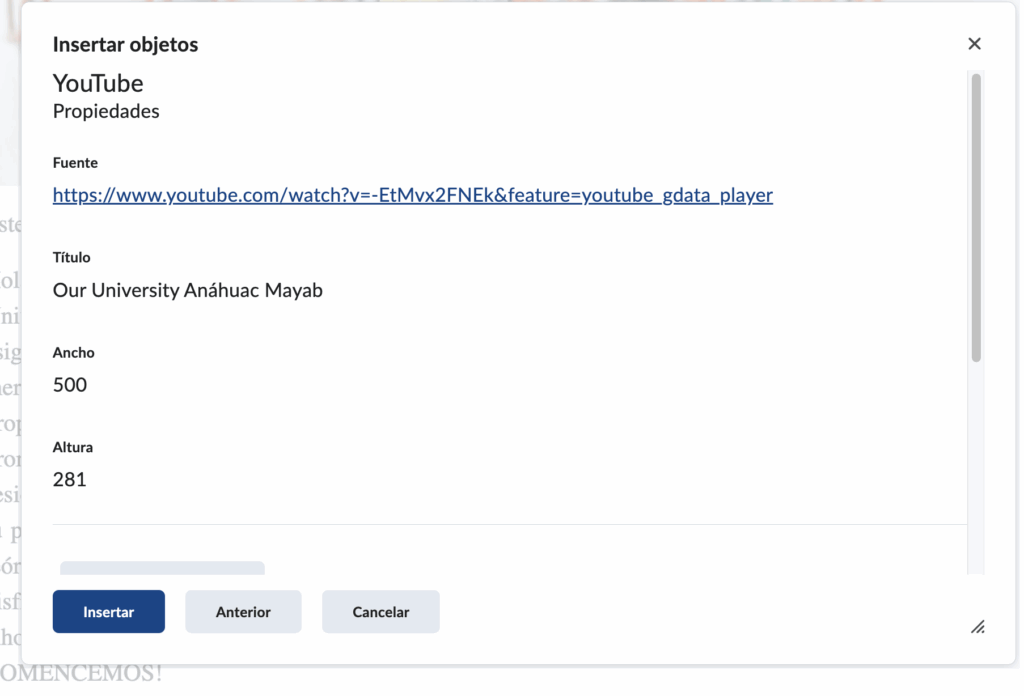Close the Insertar objetos dialog

tap(974, 44)
